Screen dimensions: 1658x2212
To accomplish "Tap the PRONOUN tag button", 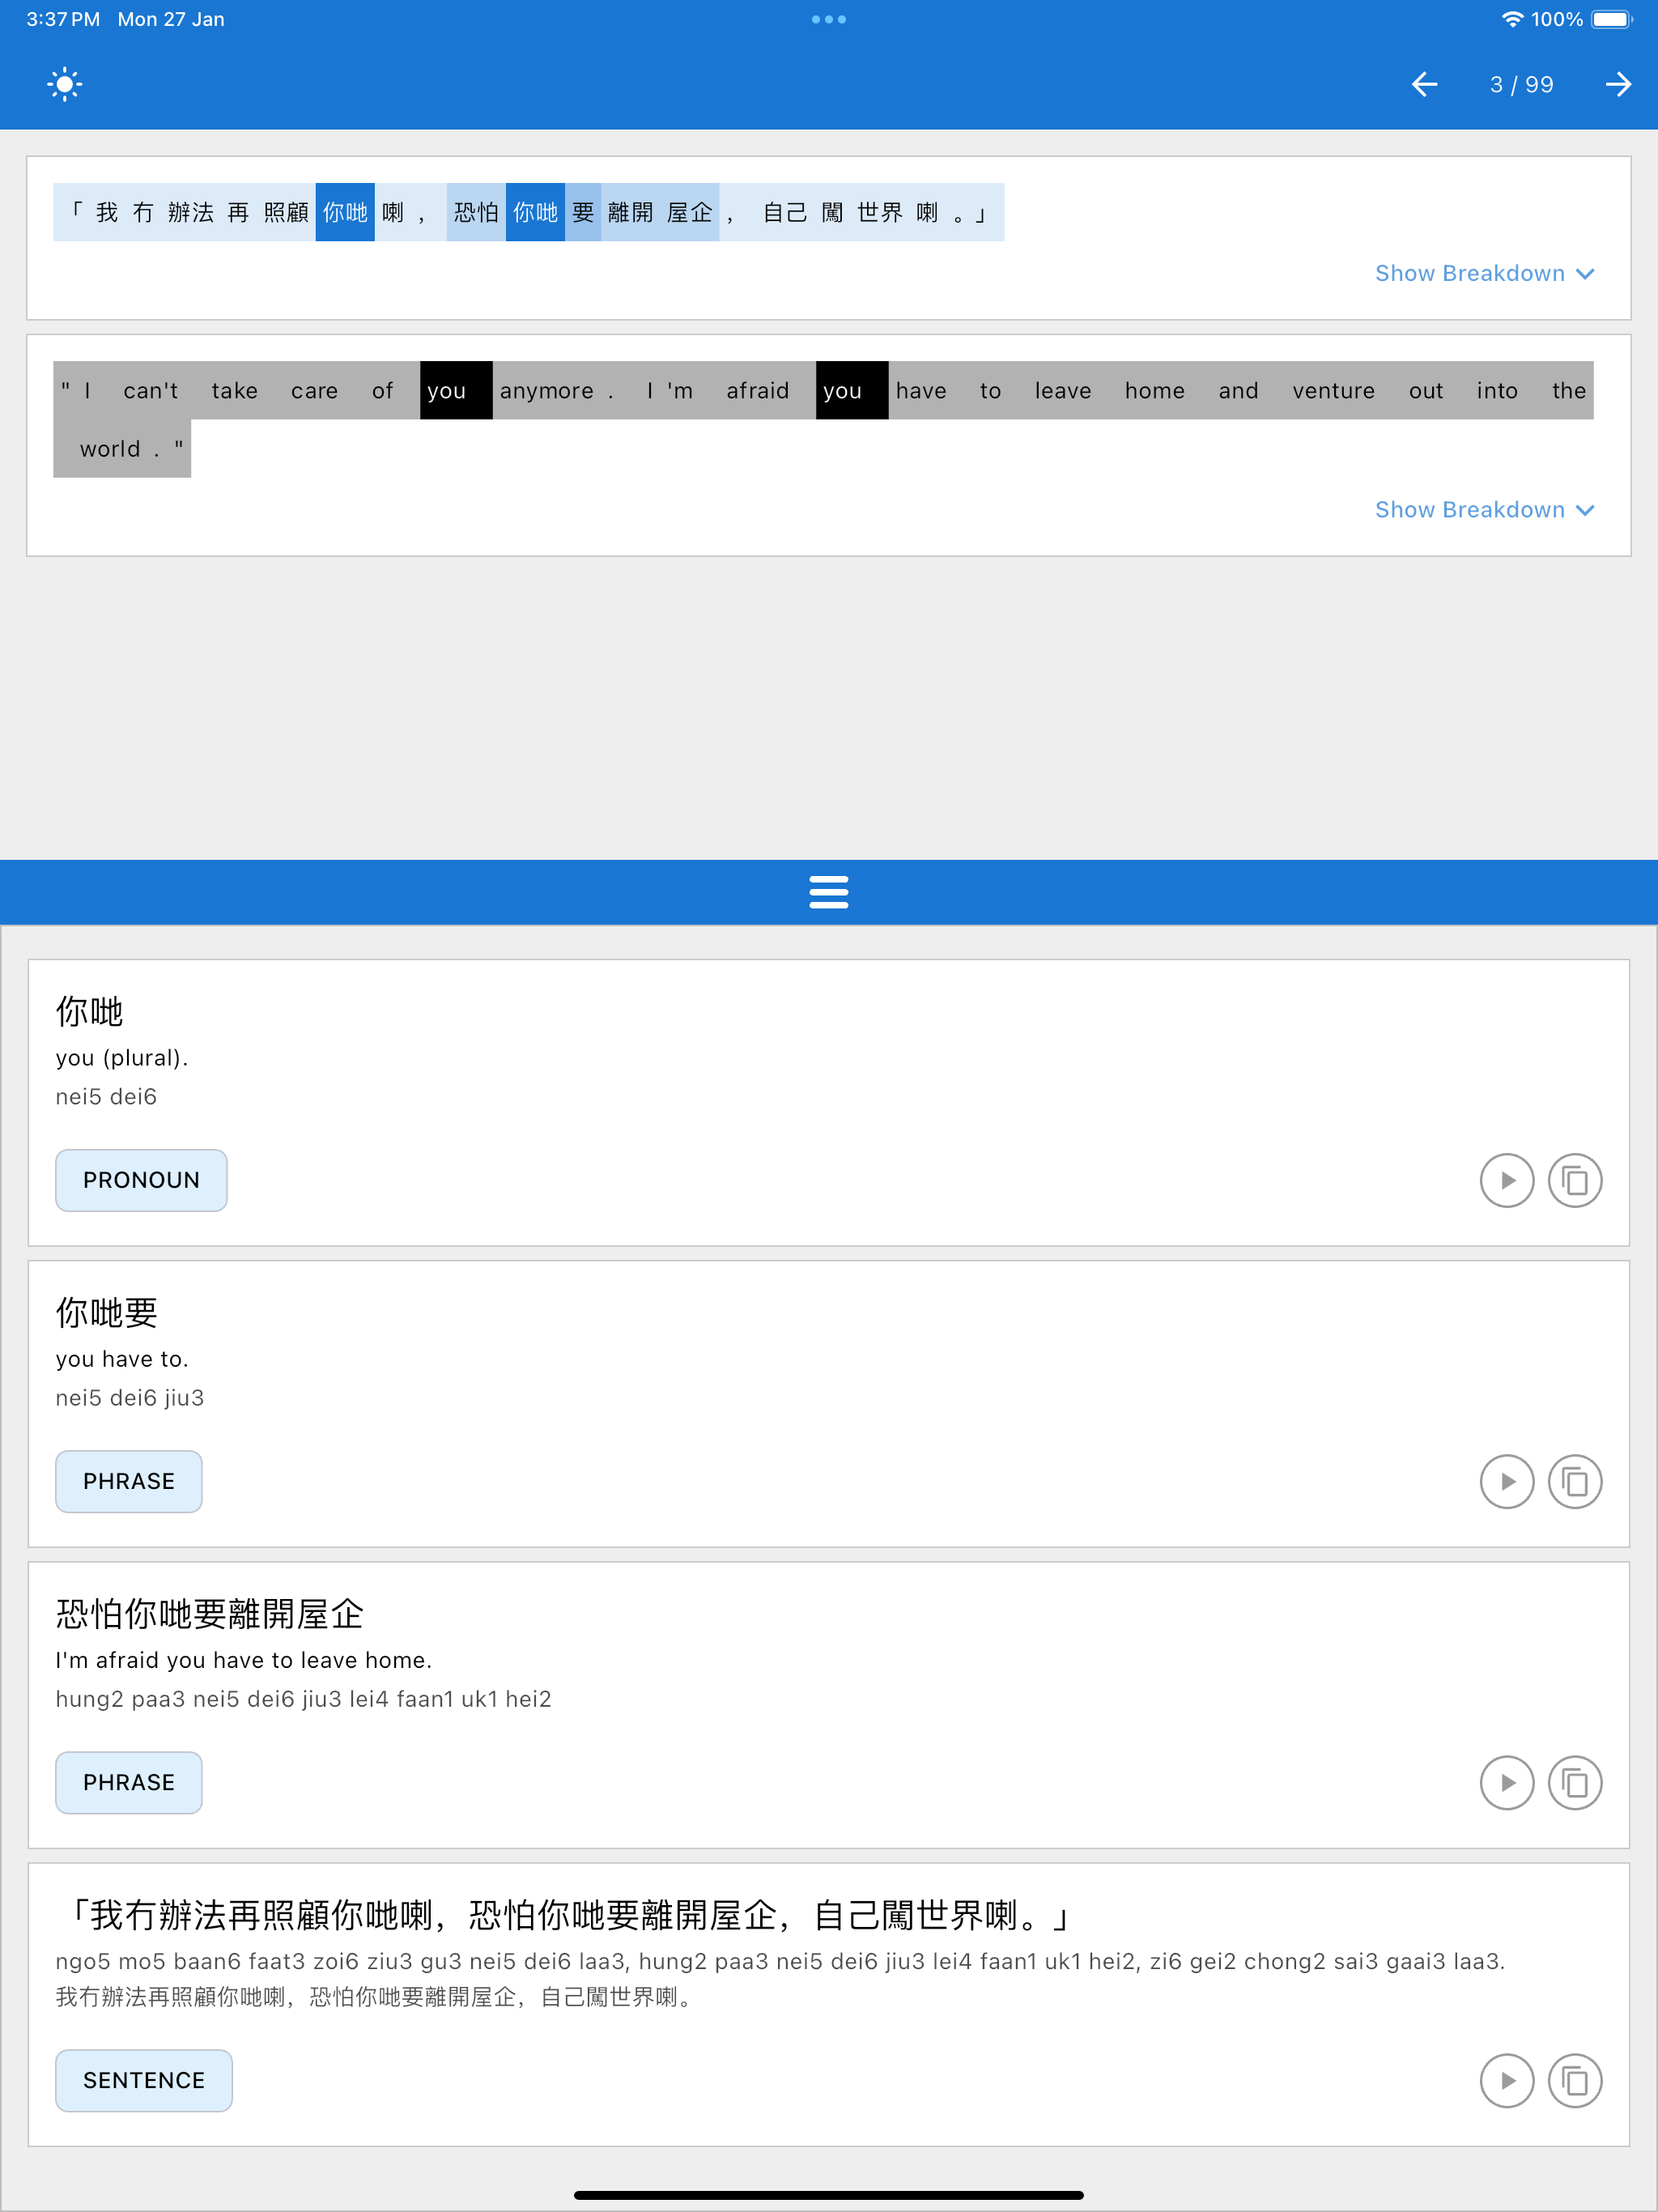I will pyautogui.click(x=141, y=1180).
